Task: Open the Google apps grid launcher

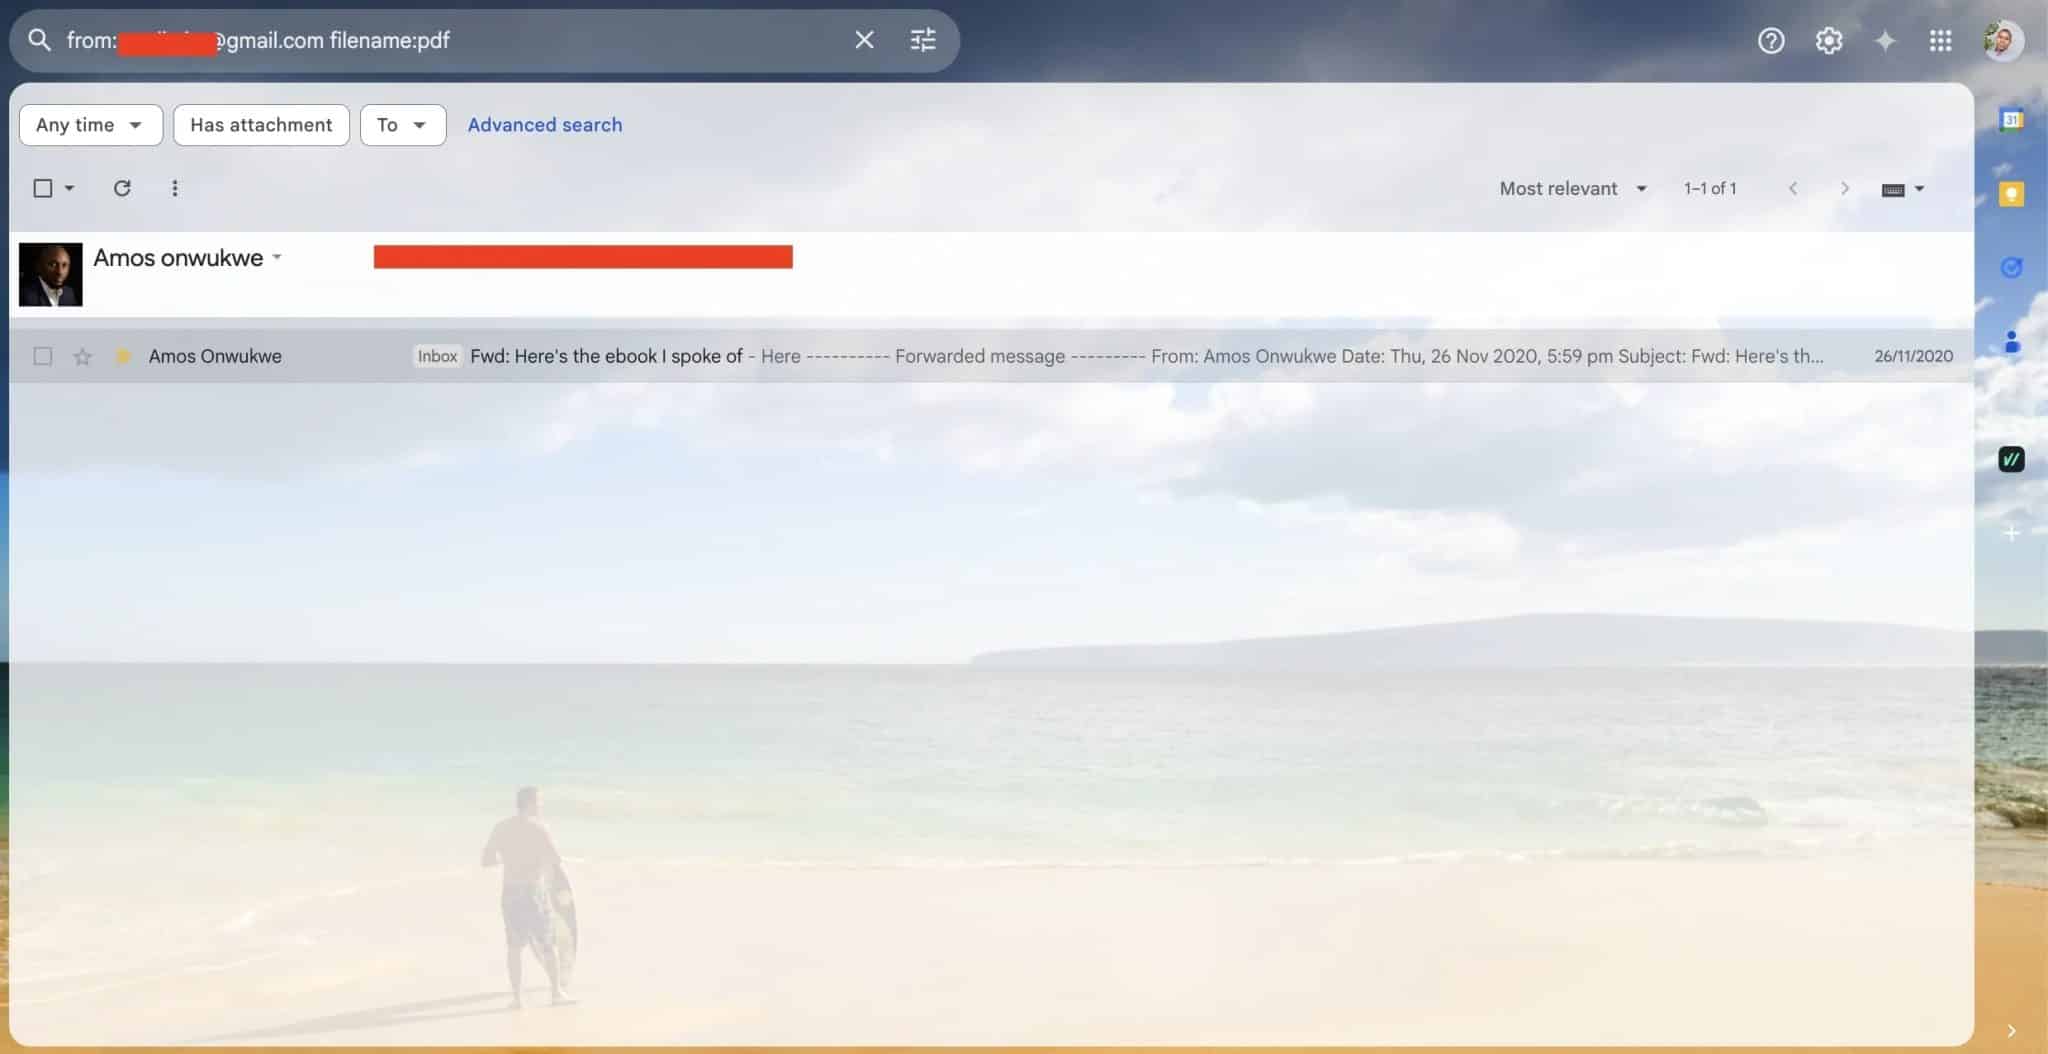Action: (x=1940, y=40)
